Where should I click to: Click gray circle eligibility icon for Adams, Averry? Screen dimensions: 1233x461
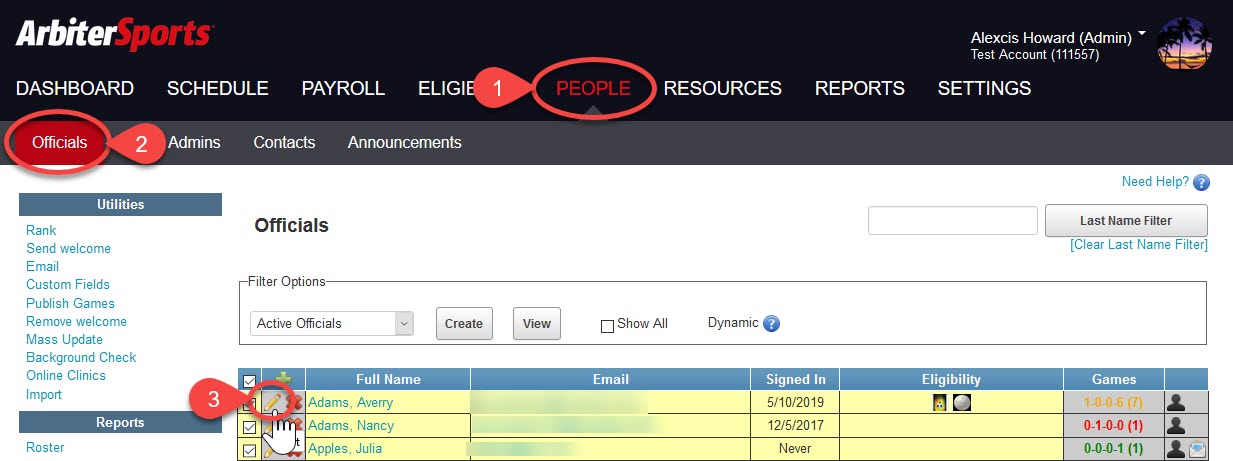tap(961, 402)
